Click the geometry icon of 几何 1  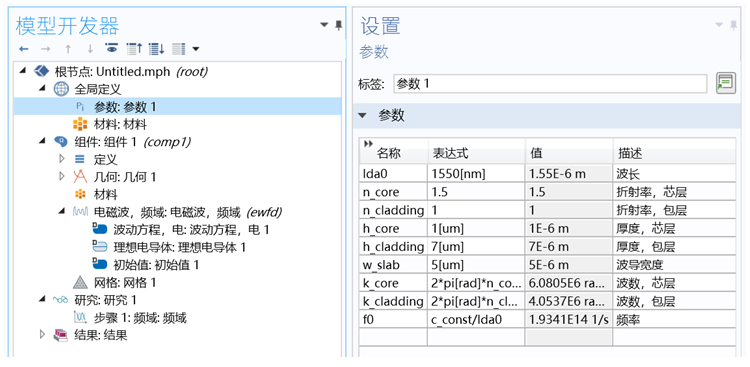tap(80, 177)
